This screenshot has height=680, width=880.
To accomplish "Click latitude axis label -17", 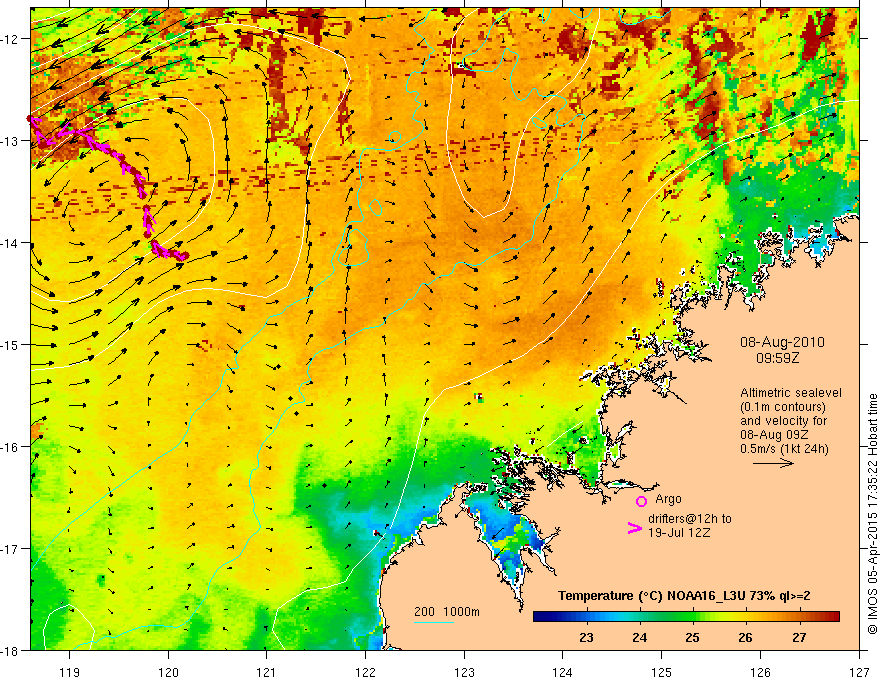I will coord(11,549).
